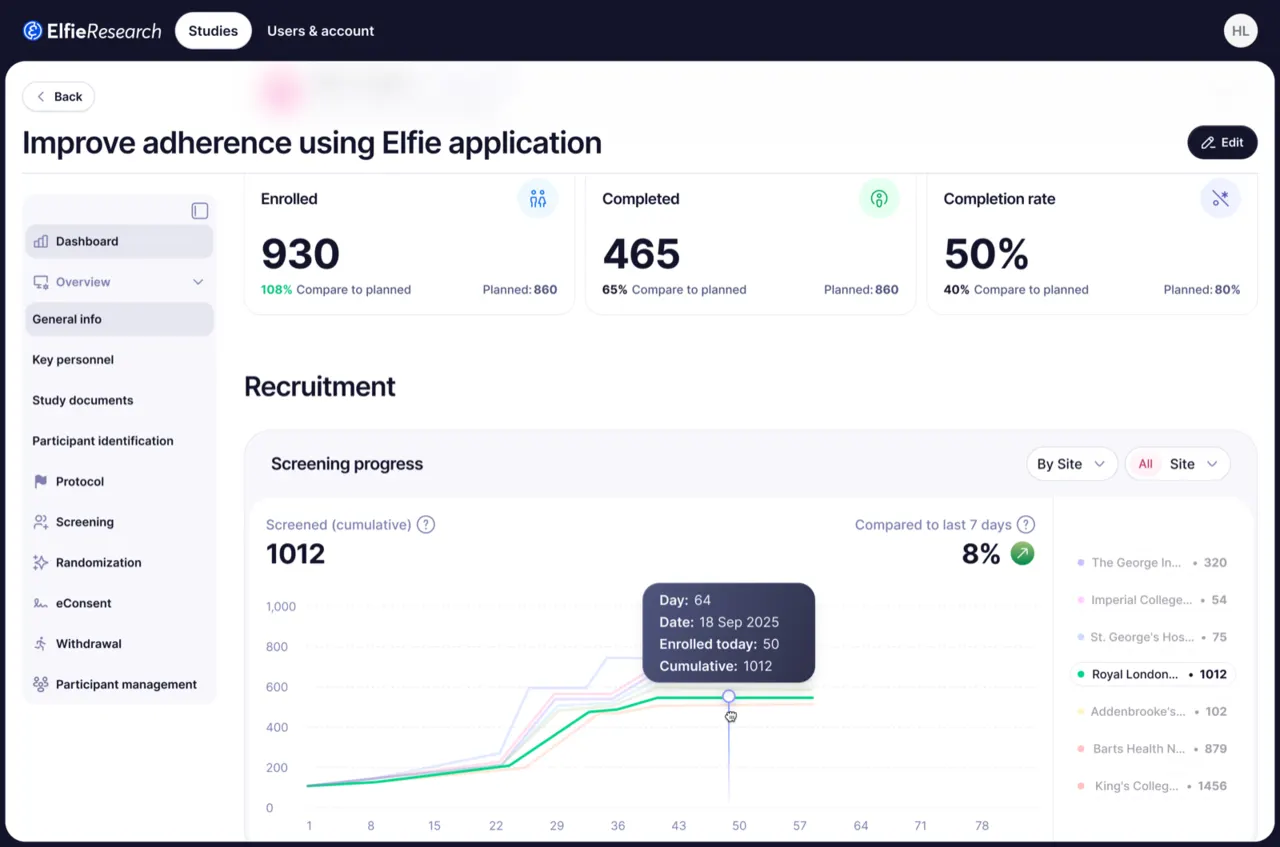Open the All Site filter dropdown
The width and height of the screenshot is (1280, 847).
click(1178, 464)
